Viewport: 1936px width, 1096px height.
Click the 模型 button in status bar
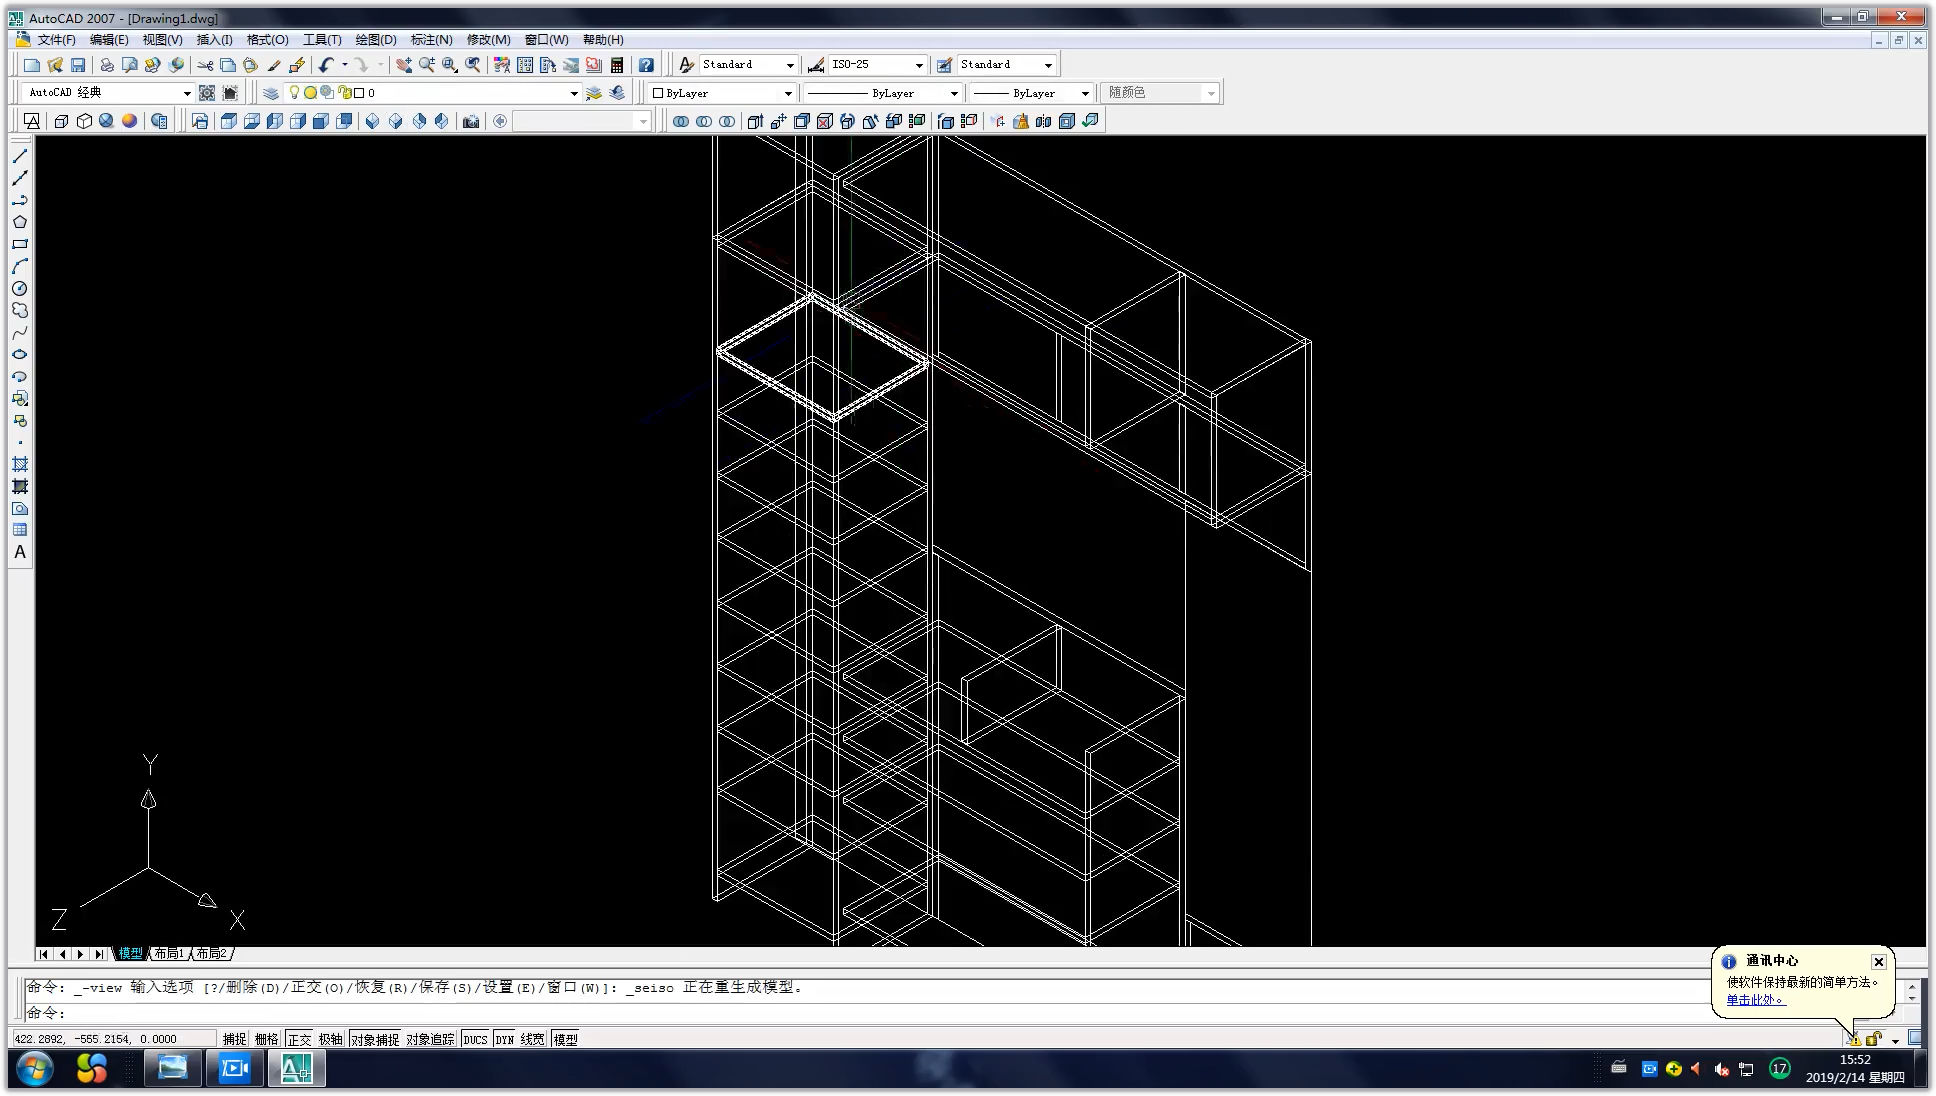tap(565, 1040)
